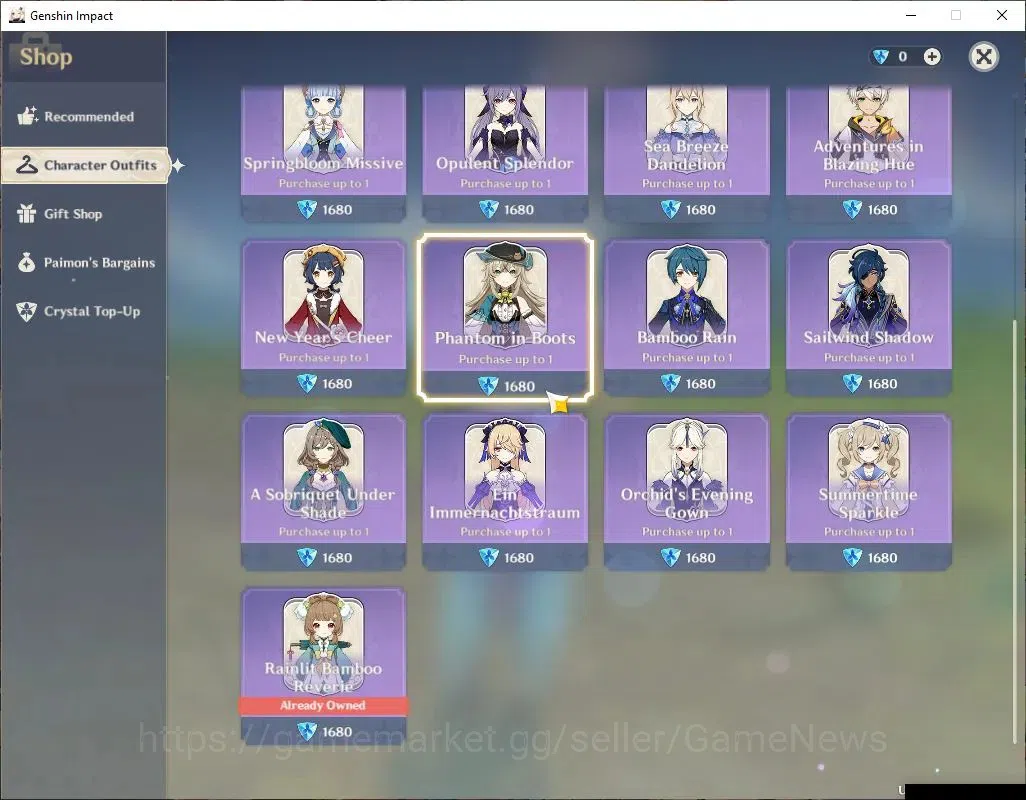Select the Sea Breeze Dandelion outfit

pyautogui.click(x=686, y=153)
